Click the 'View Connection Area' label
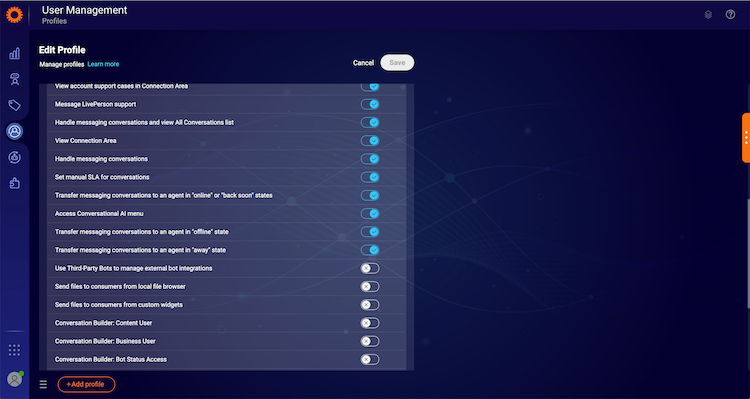The image size is (750, 399). (x=86, y=141)
